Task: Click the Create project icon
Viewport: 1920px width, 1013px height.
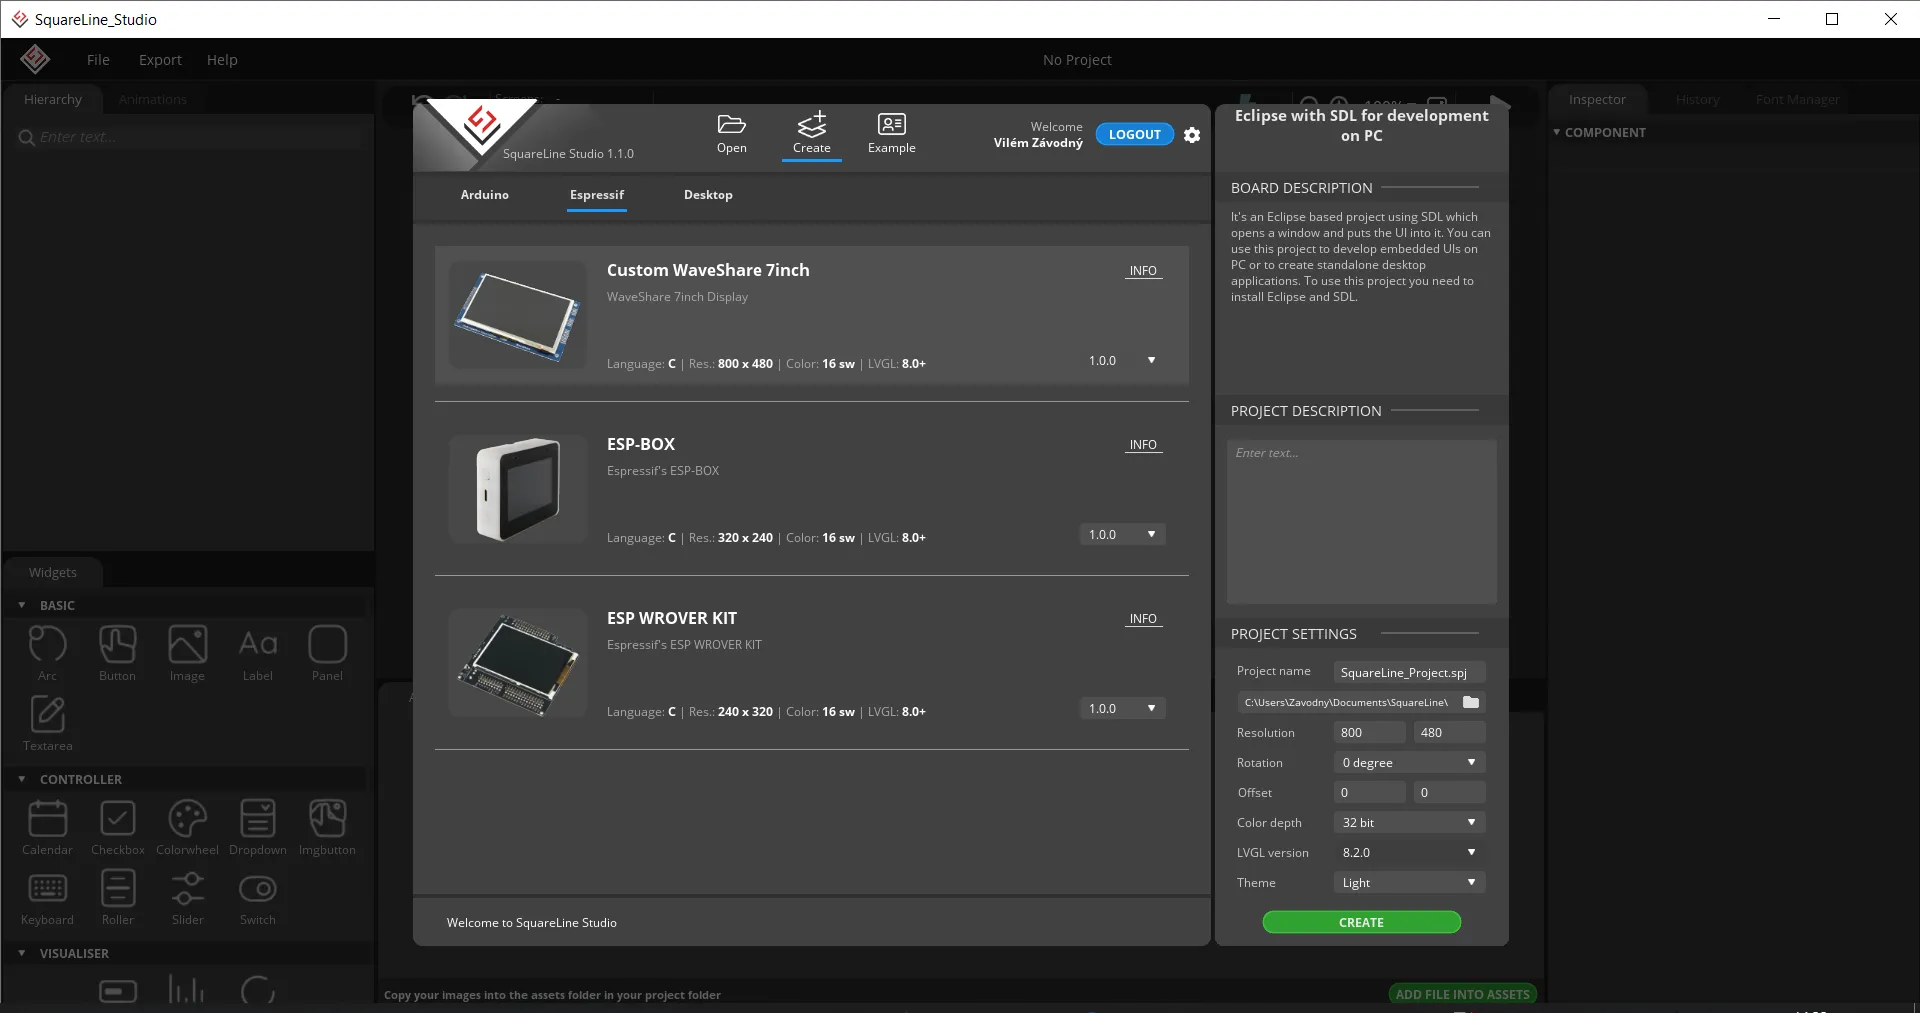Action: point(811,125)
